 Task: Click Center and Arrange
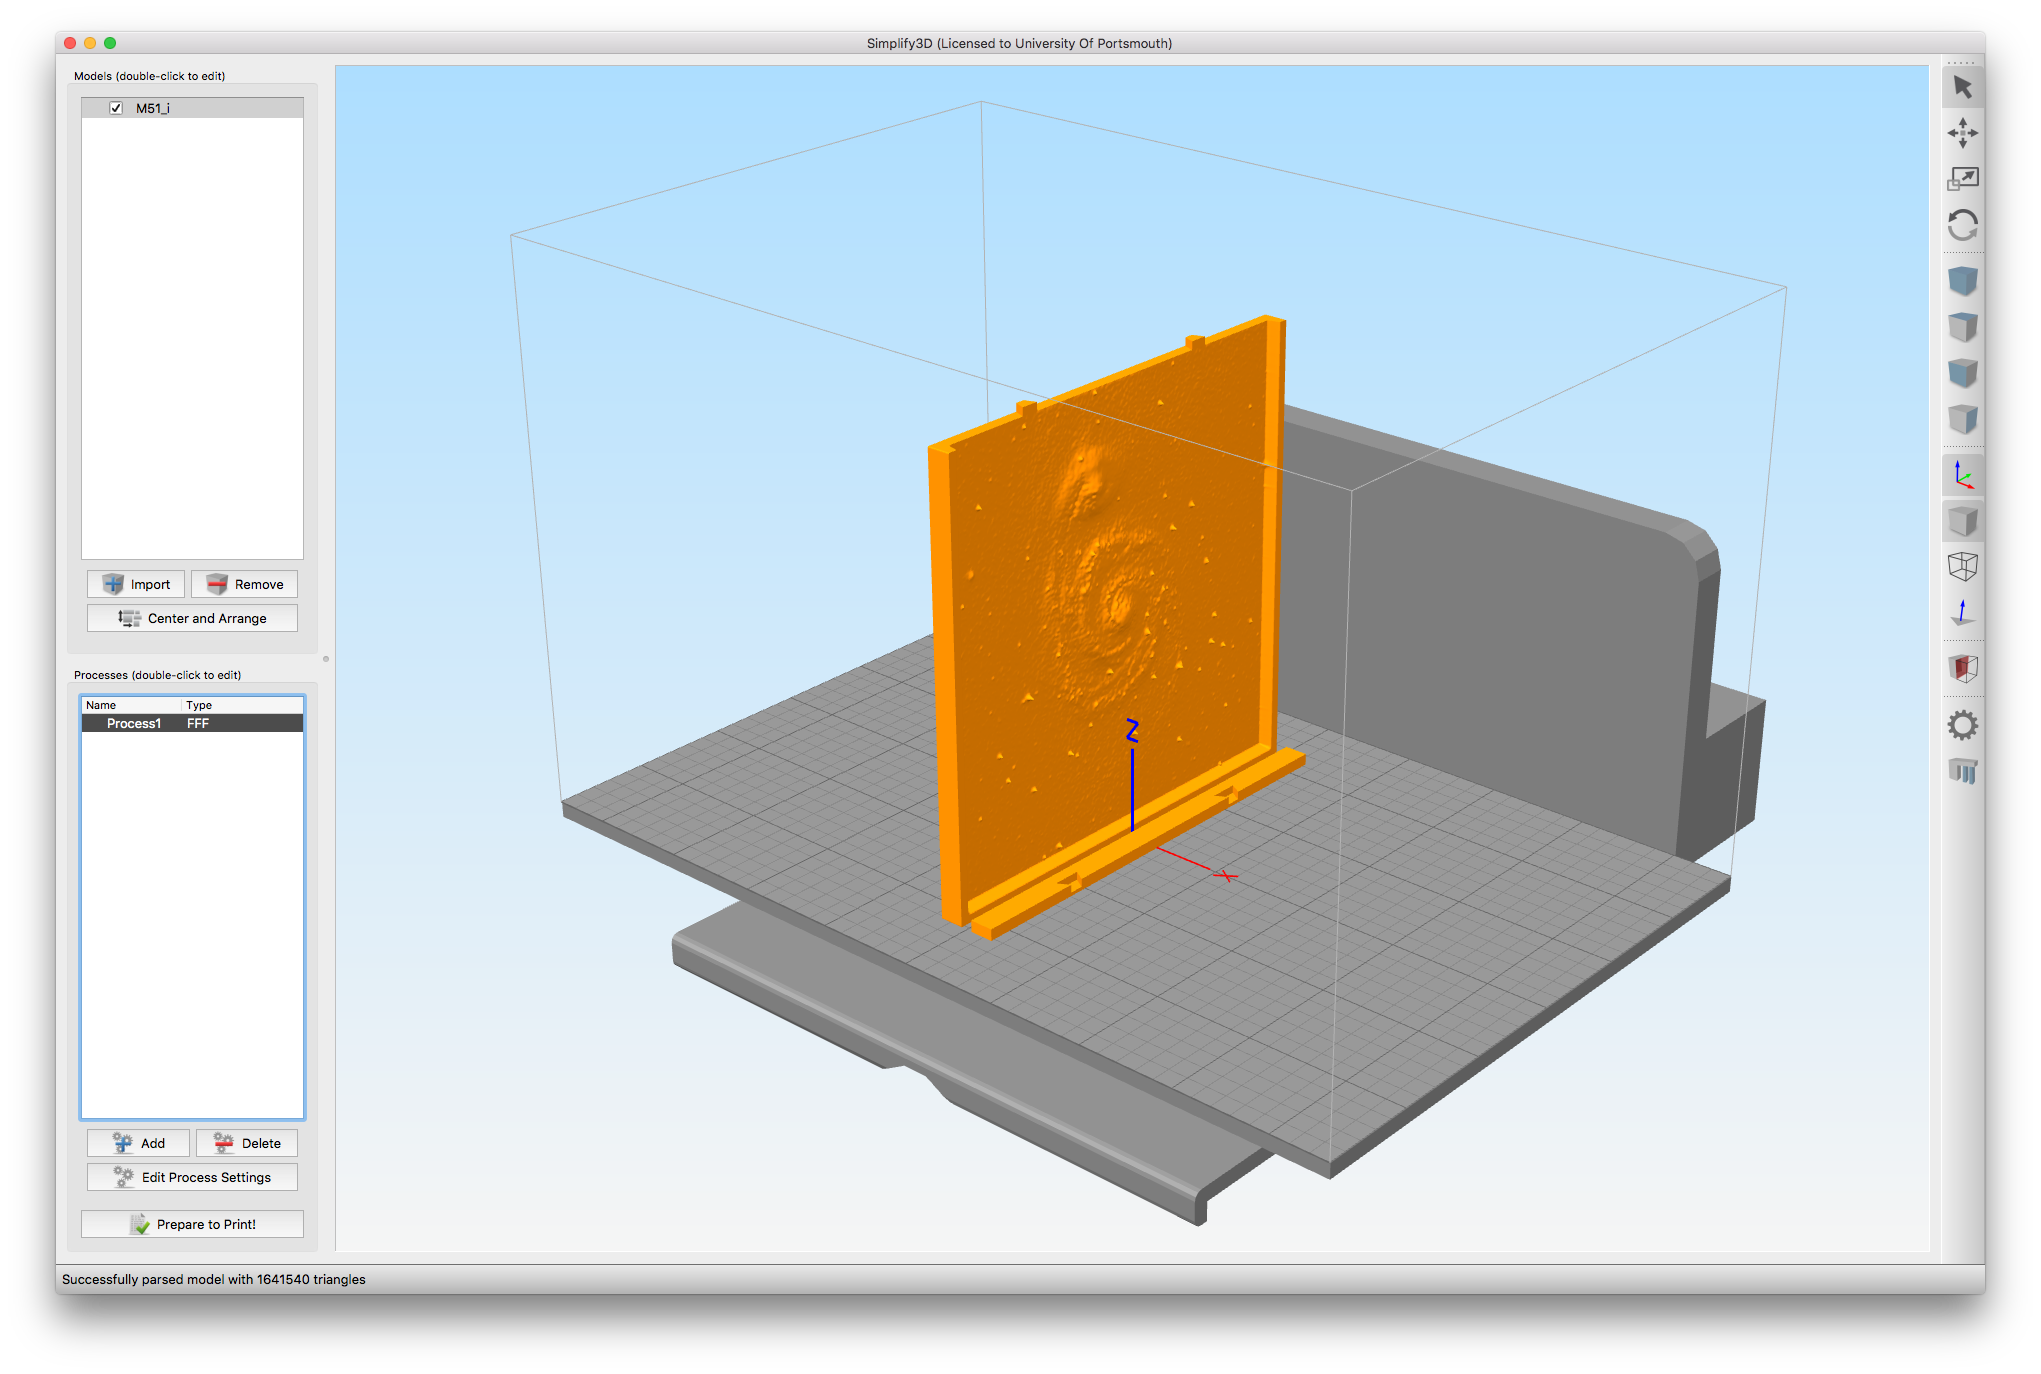(191, 617)
